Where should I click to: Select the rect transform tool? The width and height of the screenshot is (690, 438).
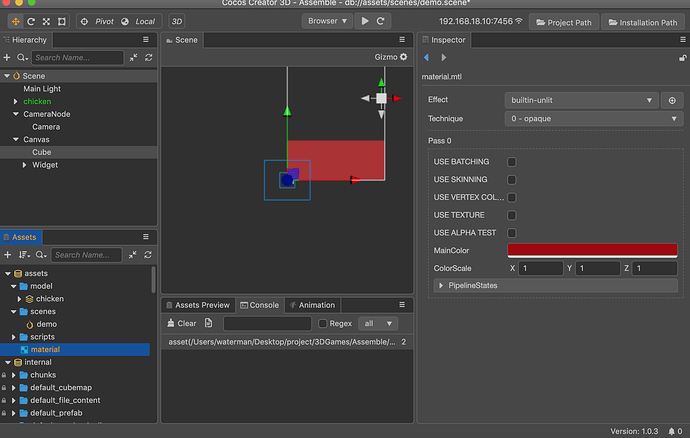62,21
